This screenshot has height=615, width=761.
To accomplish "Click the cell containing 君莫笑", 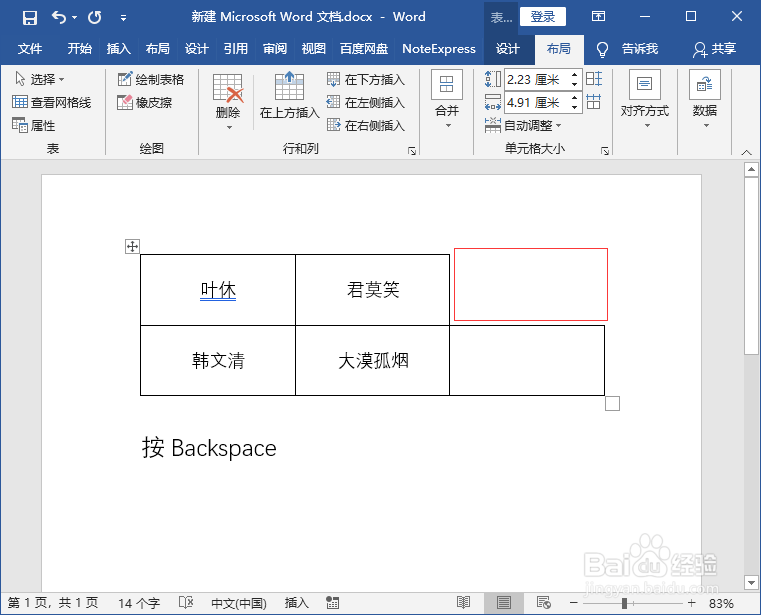I will (x=373, y=290).
